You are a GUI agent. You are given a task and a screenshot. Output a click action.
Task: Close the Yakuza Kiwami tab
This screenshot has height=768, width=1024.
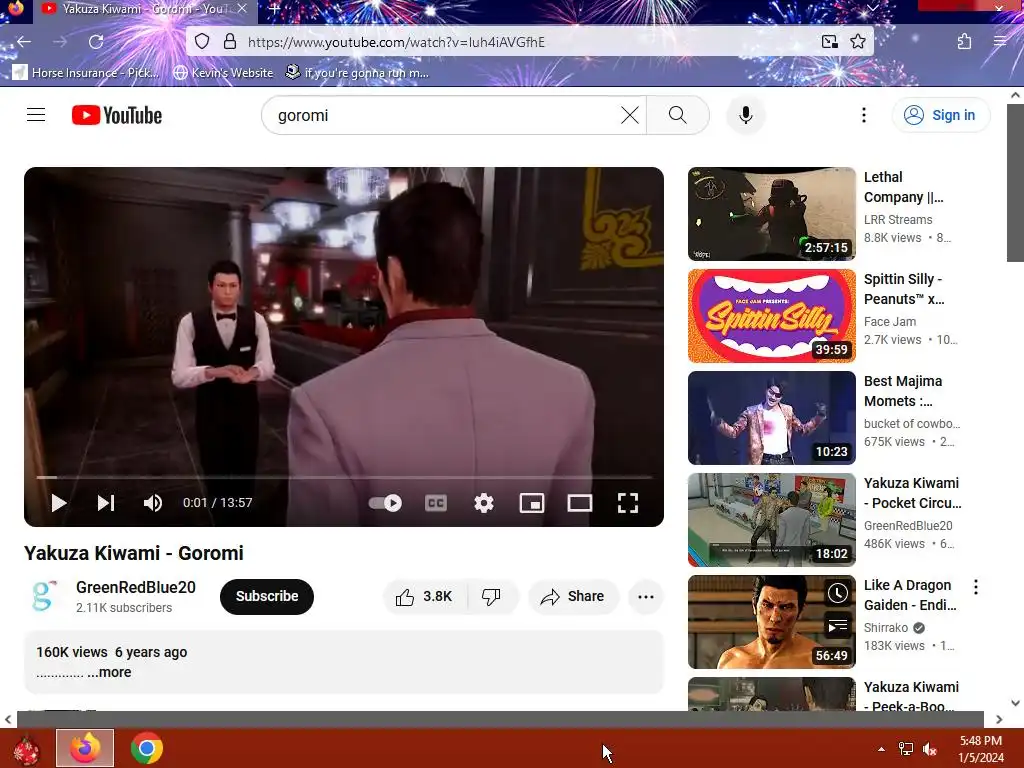pyautogui.click(x=242, y=9)
